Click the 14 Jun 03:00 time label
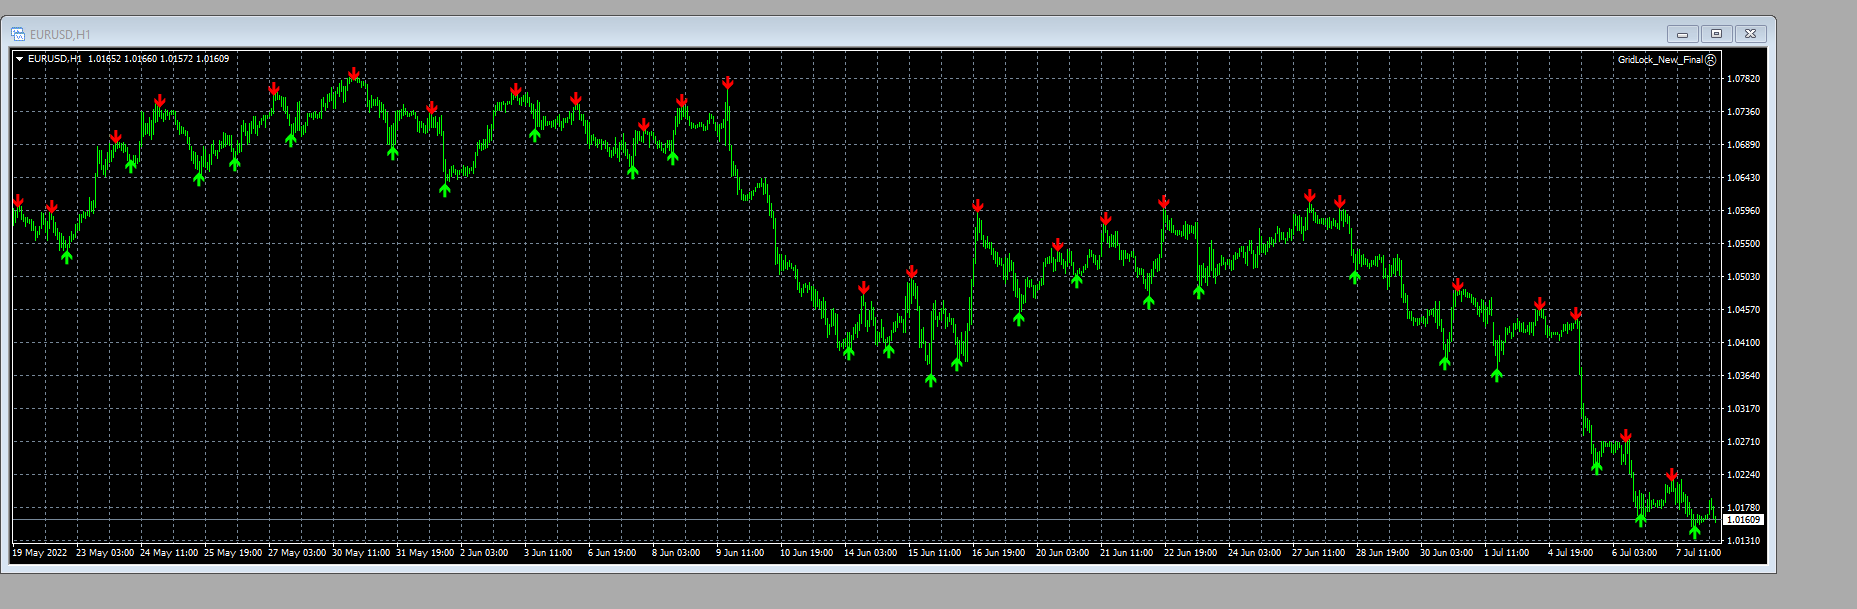This screenshot has width=1857, height=609. pos(871,553)
